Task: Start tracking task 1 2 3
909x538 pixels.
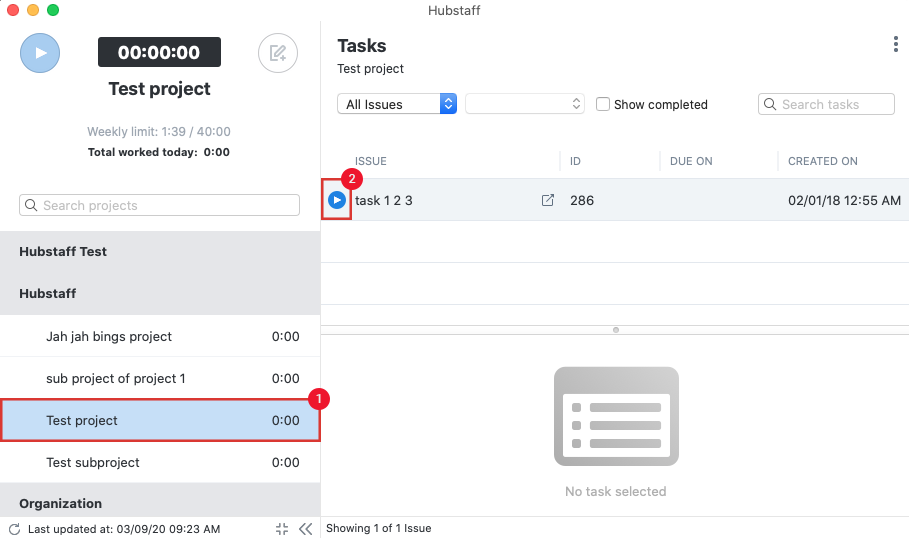Action: (x=337, y=200)
